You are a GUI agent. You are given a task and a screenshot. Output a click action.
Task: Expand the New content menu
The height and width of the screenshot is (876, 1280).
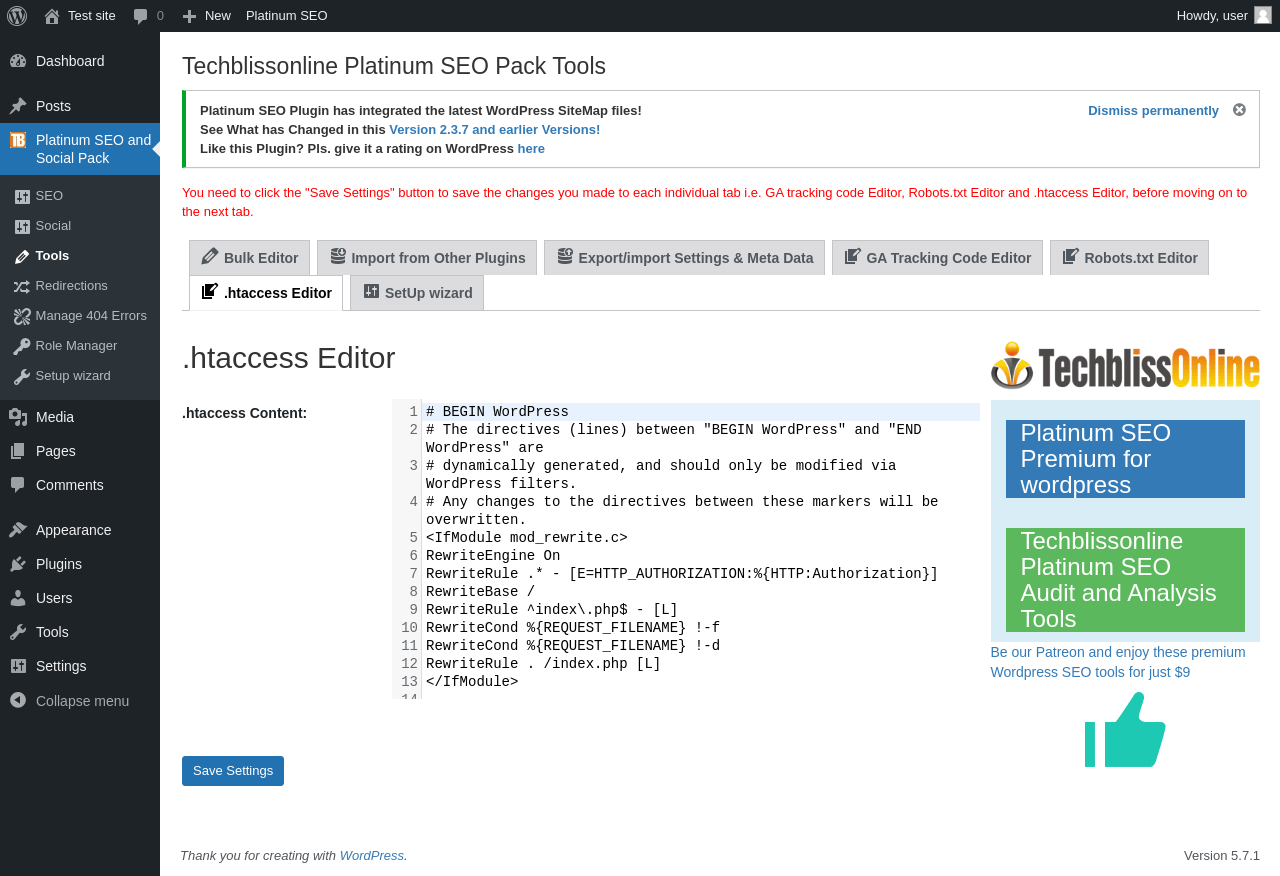207,16
